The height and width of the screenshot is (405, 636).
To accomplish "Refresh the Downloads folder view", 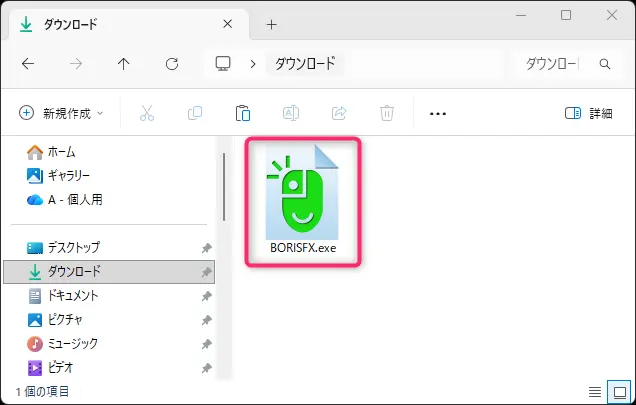I will point(172,64).
